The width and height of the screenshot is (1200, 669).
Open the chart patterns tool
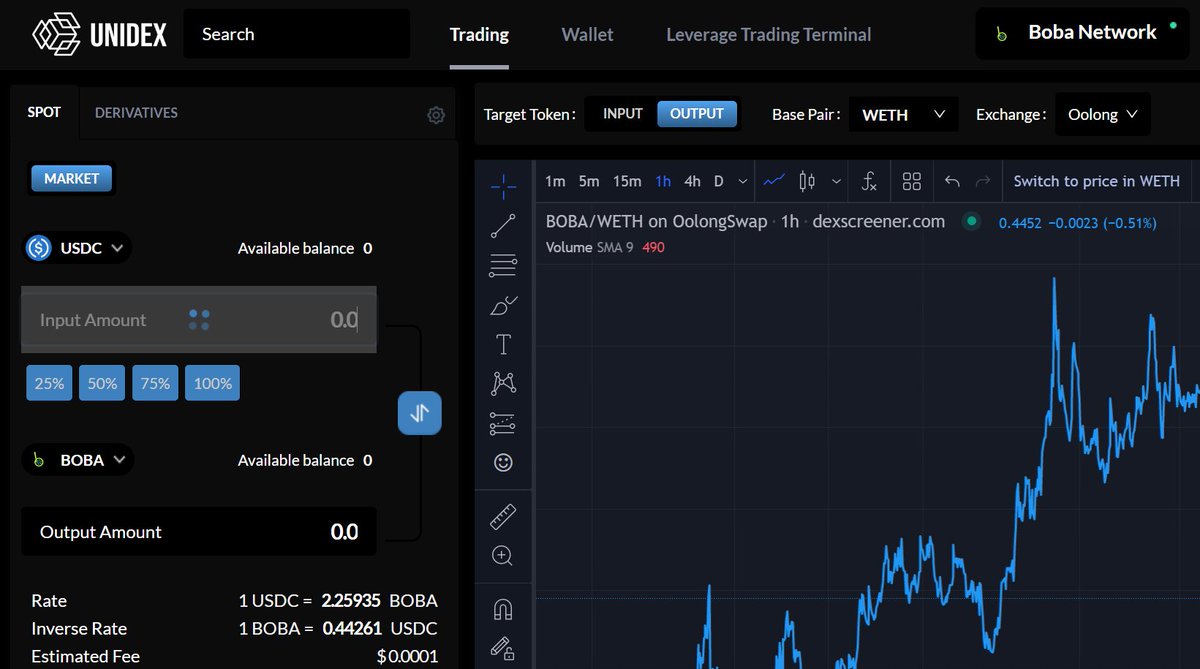click(x=504, y=383)
